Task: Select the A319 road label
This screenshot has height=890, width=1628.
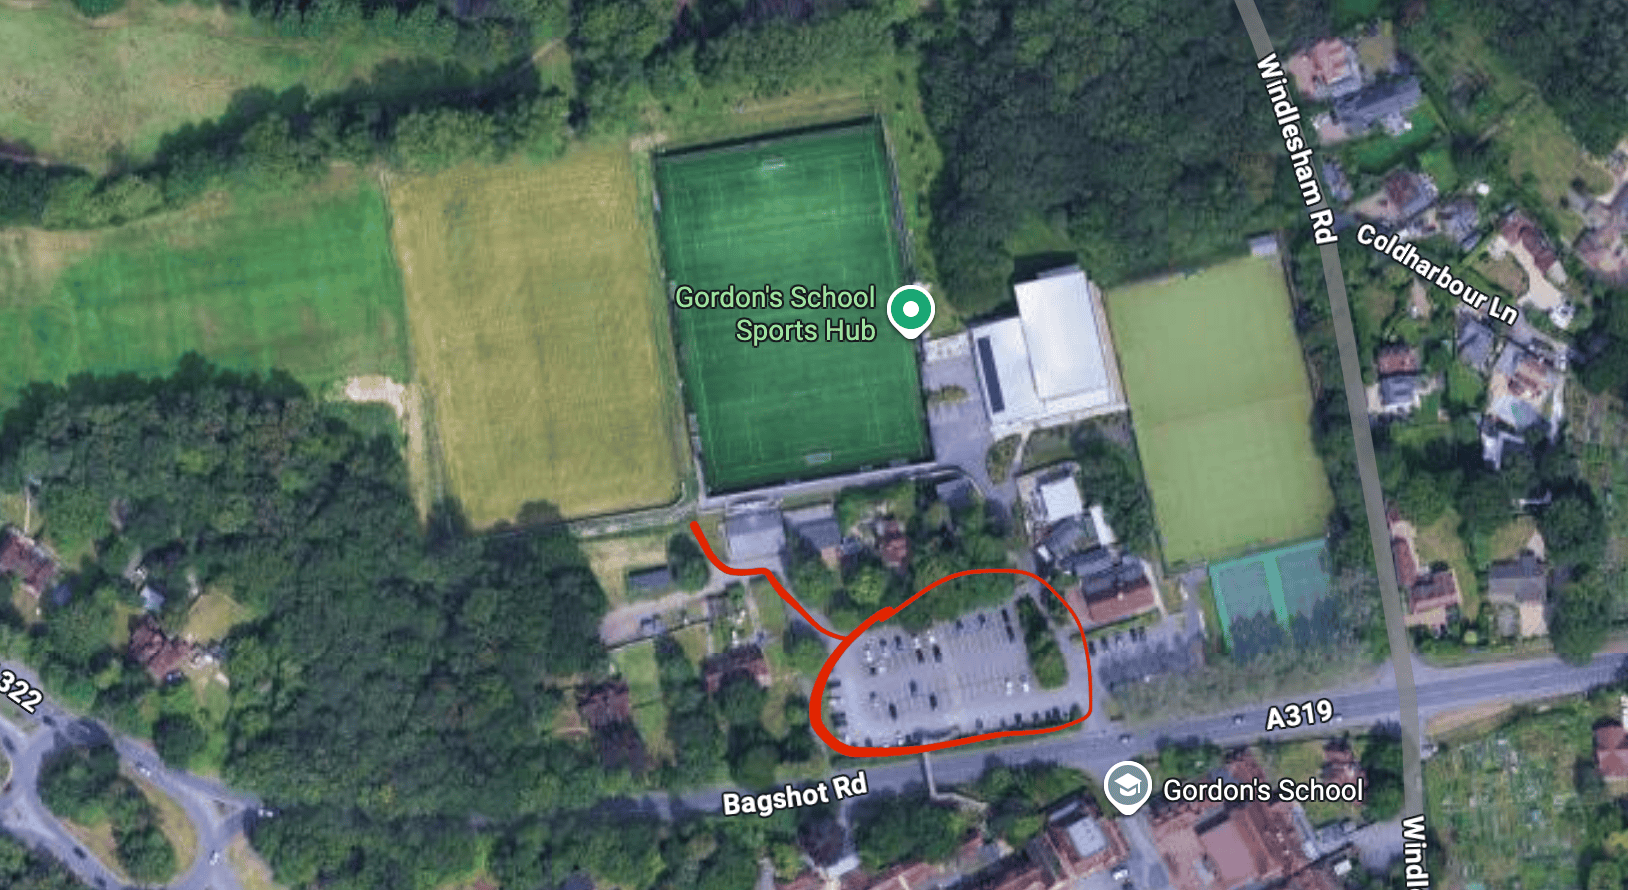Action: point(1299,715)
